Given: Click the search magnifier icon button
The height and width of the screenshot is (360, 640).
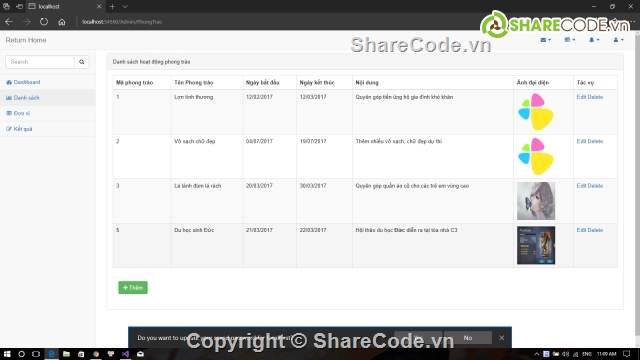Looking at the screenshot, I should (82, 62).
